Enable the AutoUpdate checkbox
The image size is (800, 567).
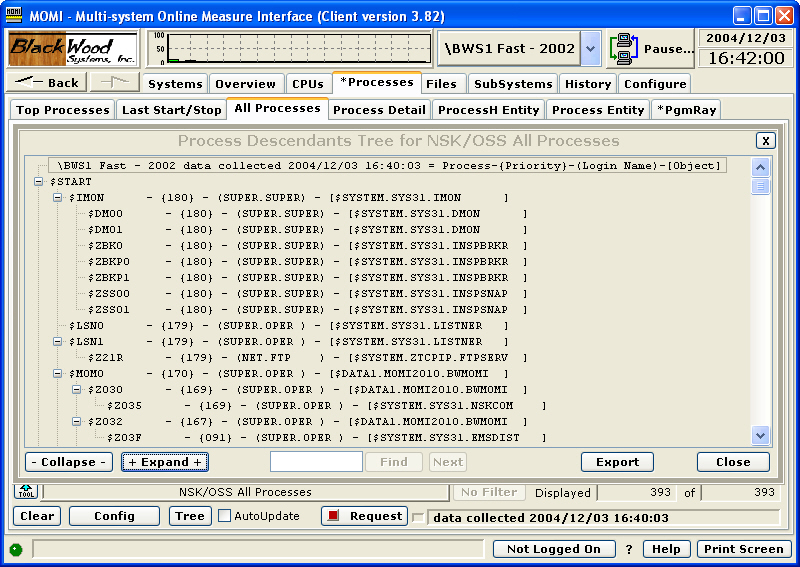[225, 516]
